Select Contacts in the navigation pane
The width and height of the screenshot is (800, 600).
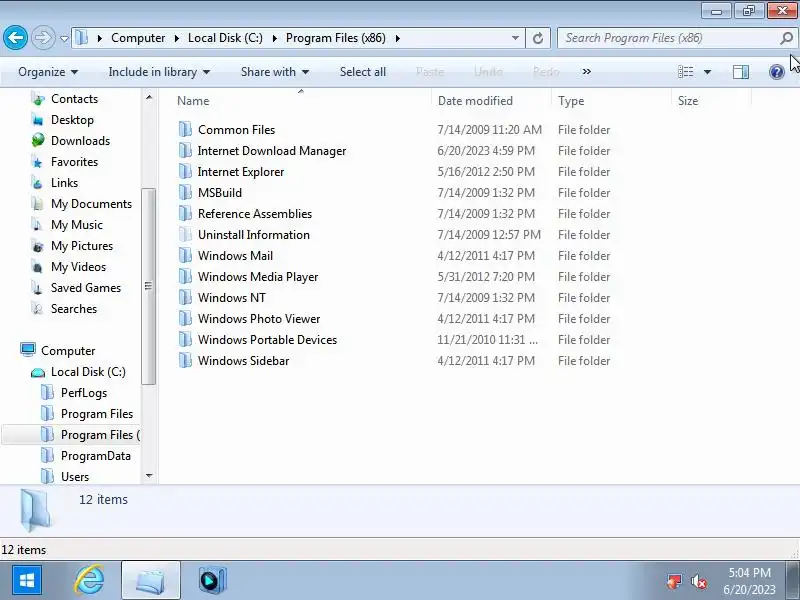74,99
